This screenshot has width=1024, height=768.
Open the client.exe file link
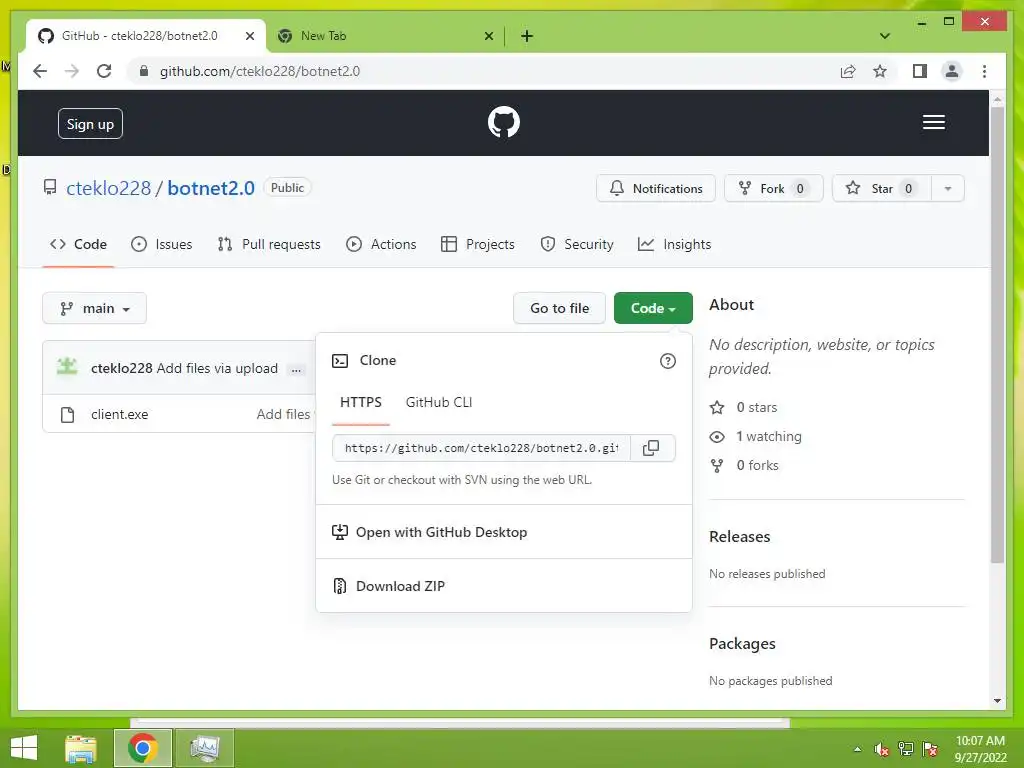(120, 415)
